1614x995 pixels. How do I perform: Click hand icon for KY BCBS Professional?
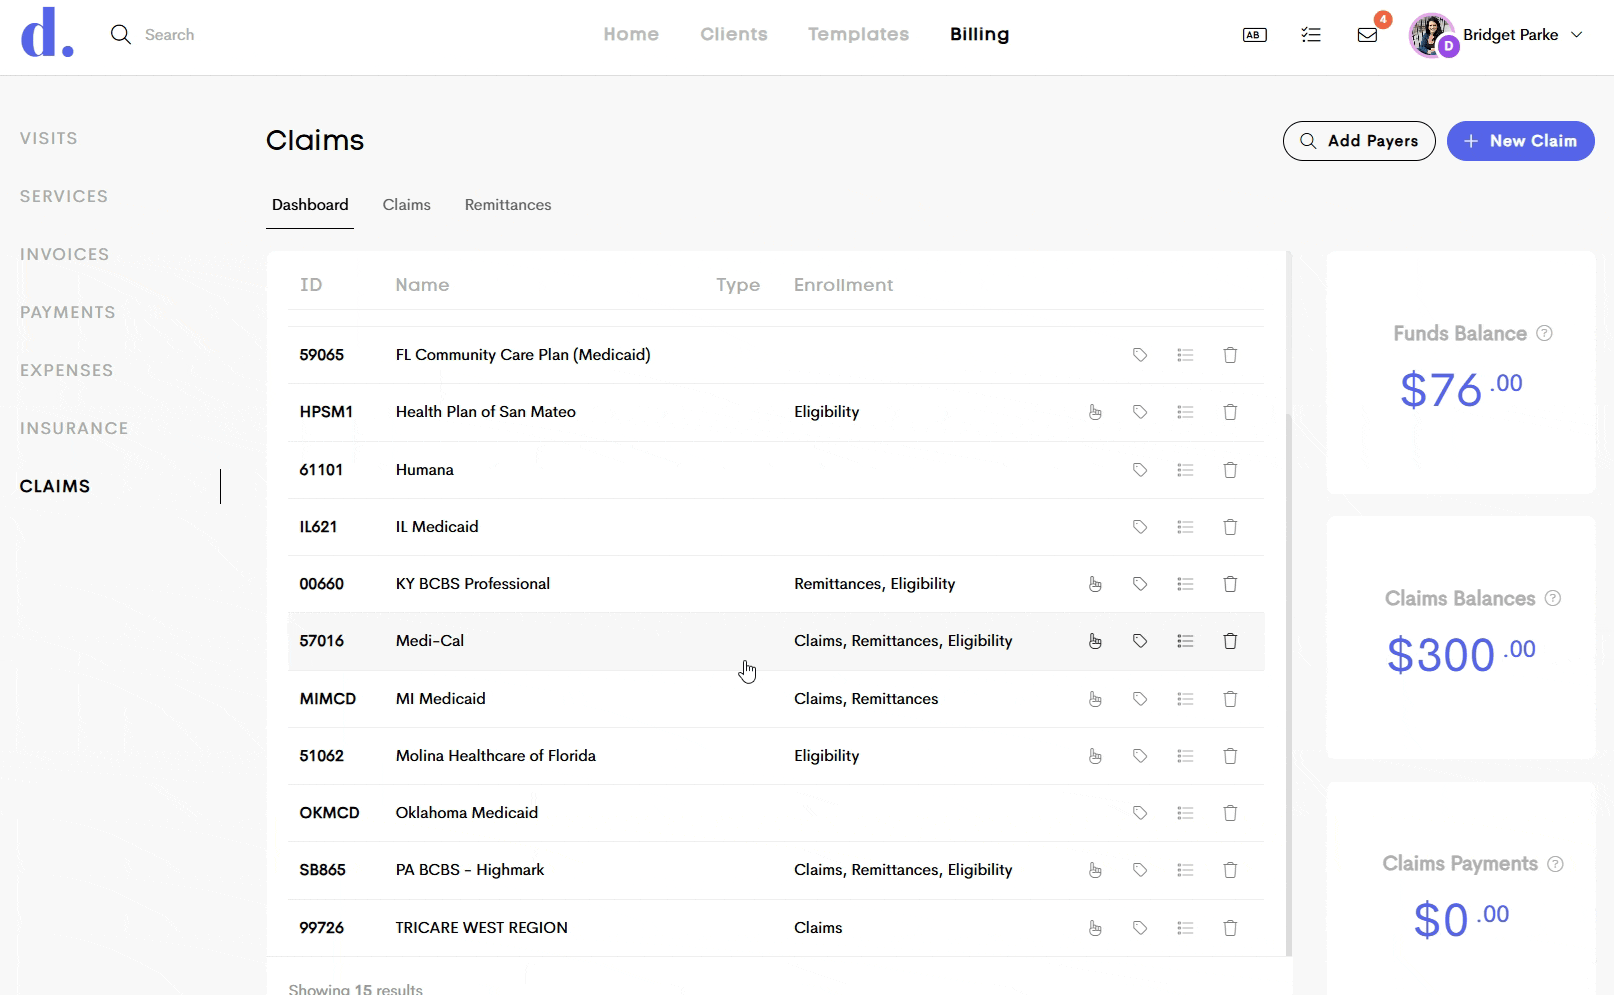pos(1095,584)
